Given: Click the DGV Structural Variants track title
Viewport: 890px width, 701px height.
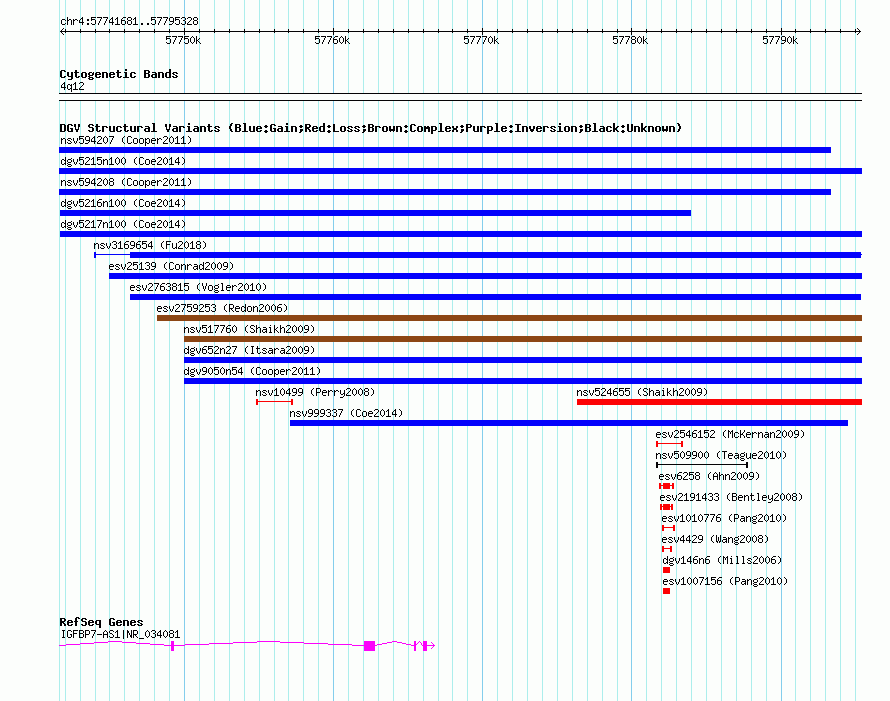Looking at the screenshot, I should click(371, 128).
